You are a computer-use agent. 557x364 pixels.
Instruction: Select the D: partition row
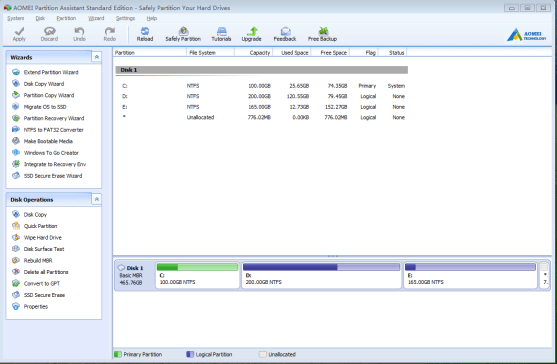point(261,97)
